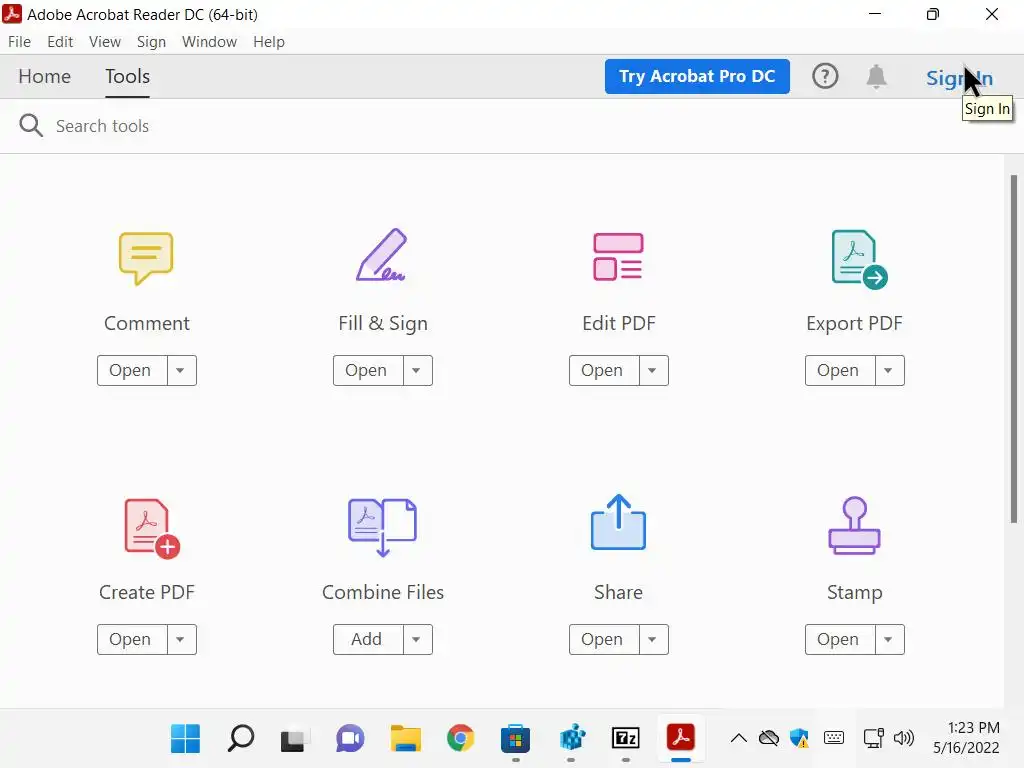Open the File menu
This screenshot has width=1024, height=768.
[x=20, y=42]
